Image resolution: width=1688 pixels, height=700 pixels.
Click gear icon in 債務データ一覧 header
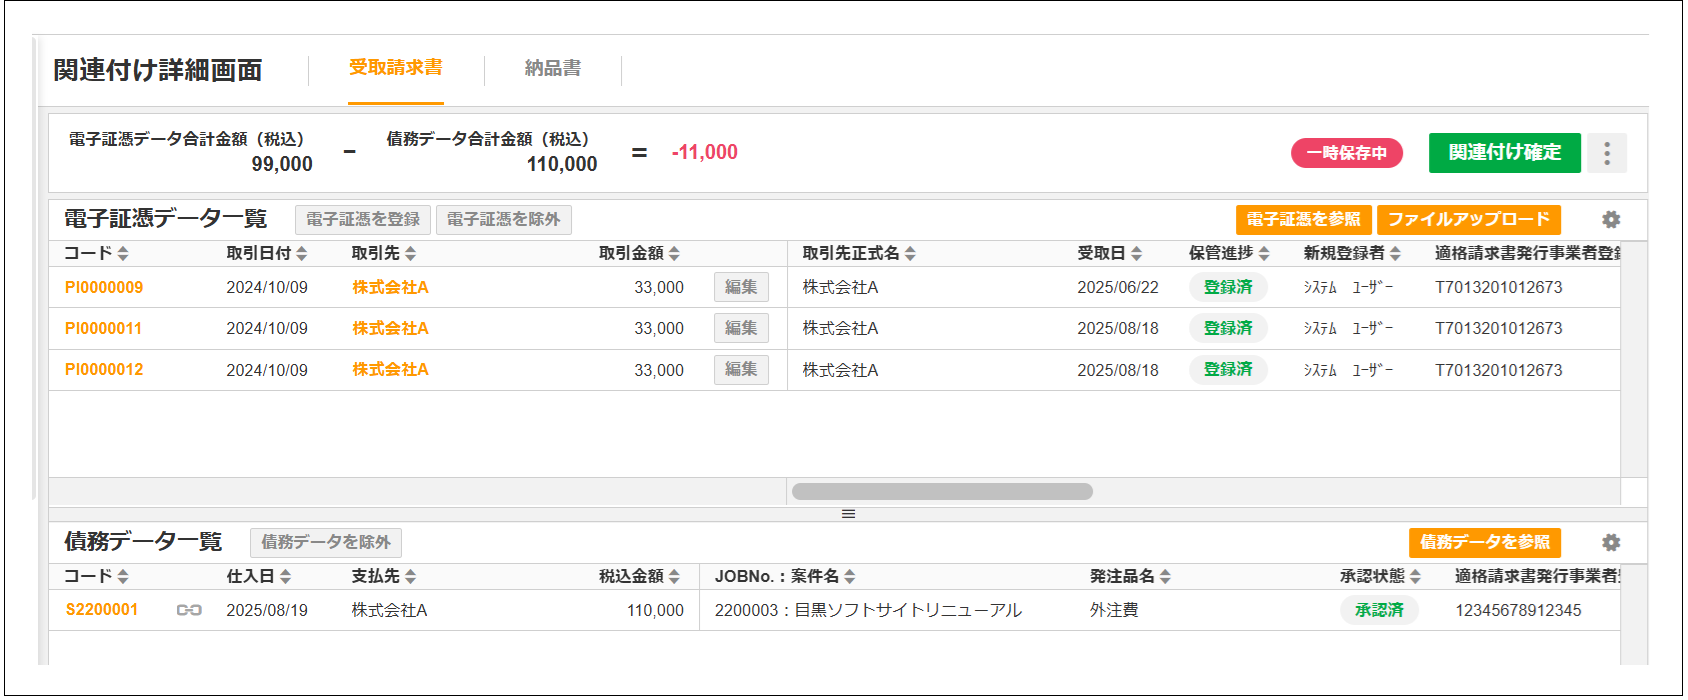(x=1610, y=542)
